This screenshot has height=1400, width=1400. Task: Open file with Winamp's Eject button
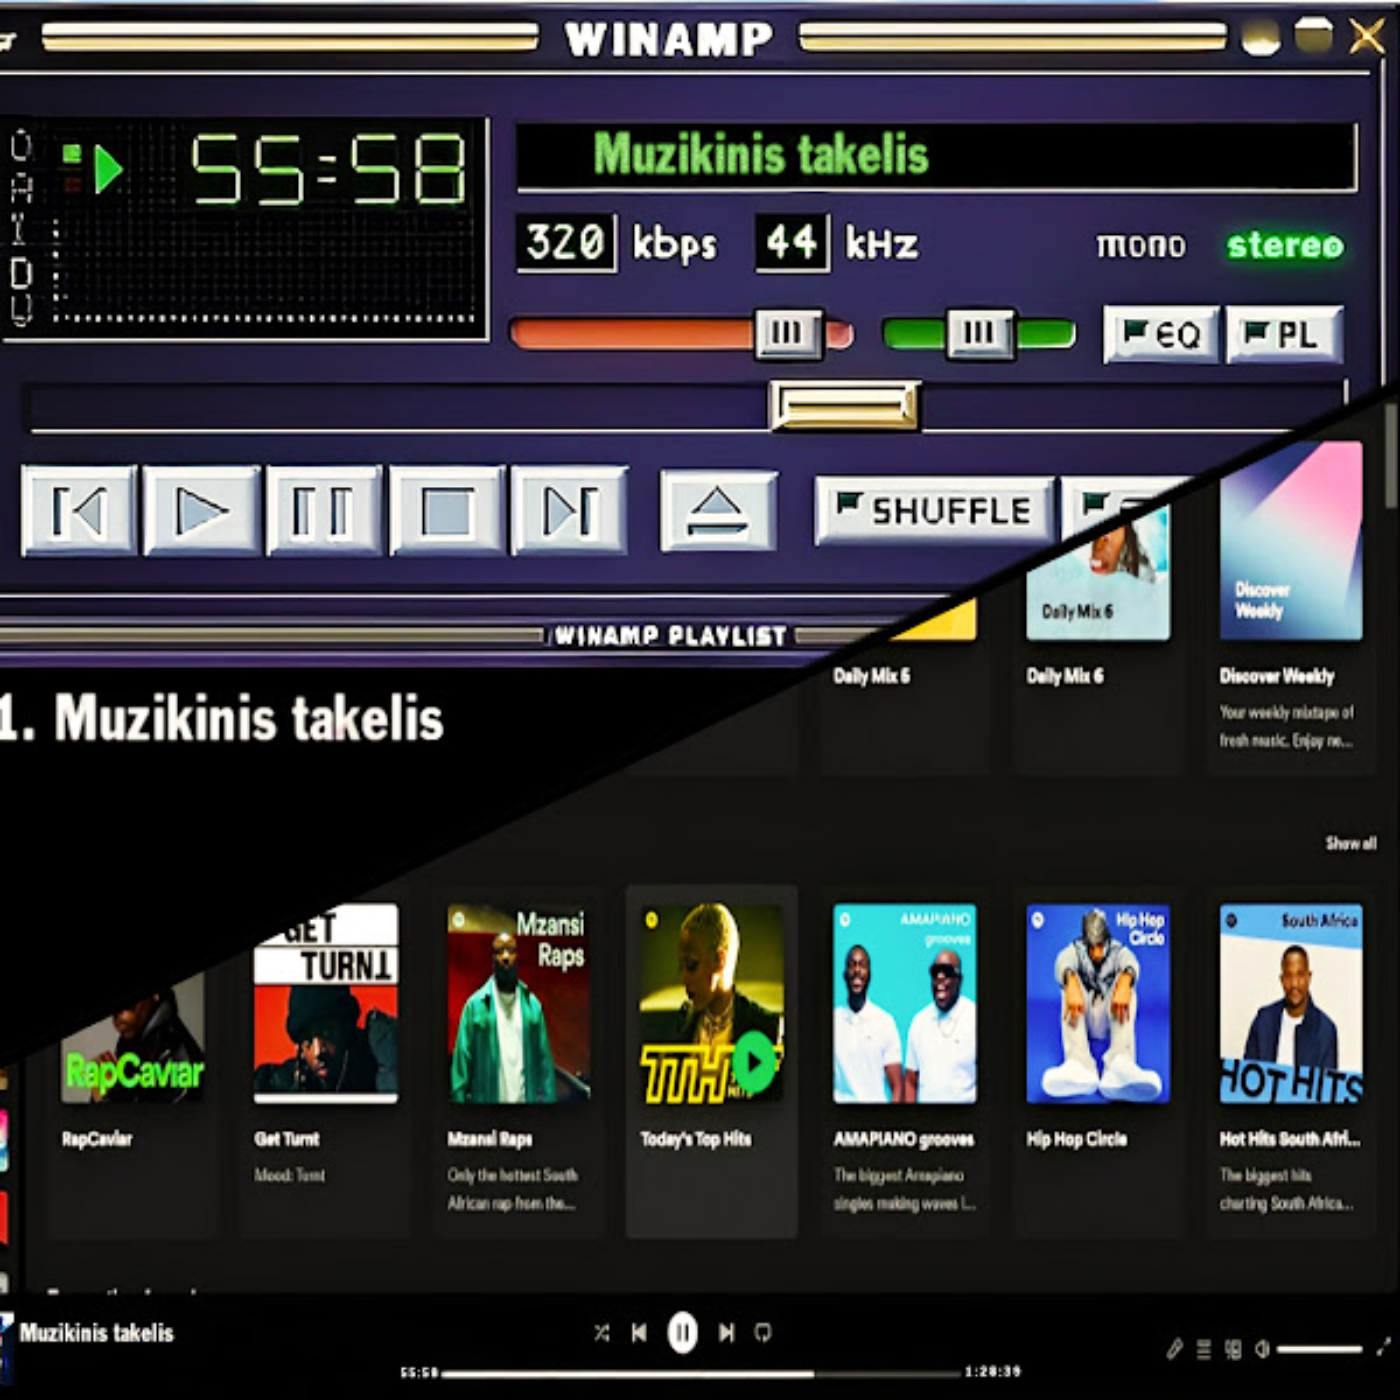point(718,511)
